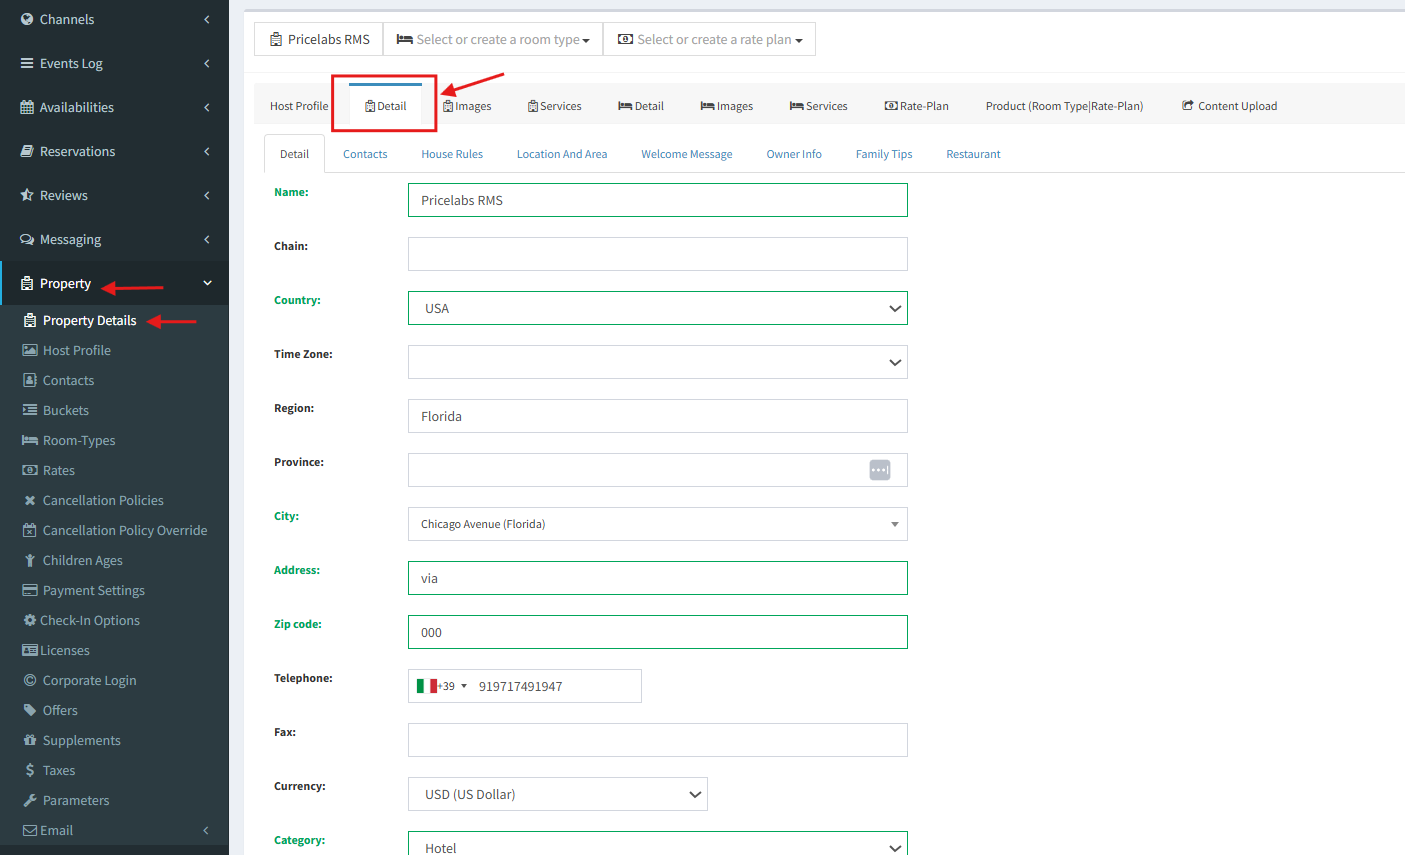This screenshot has height=855, width=1405.
Task: Click the Parameters wrench icon
Action: point(30,800)
